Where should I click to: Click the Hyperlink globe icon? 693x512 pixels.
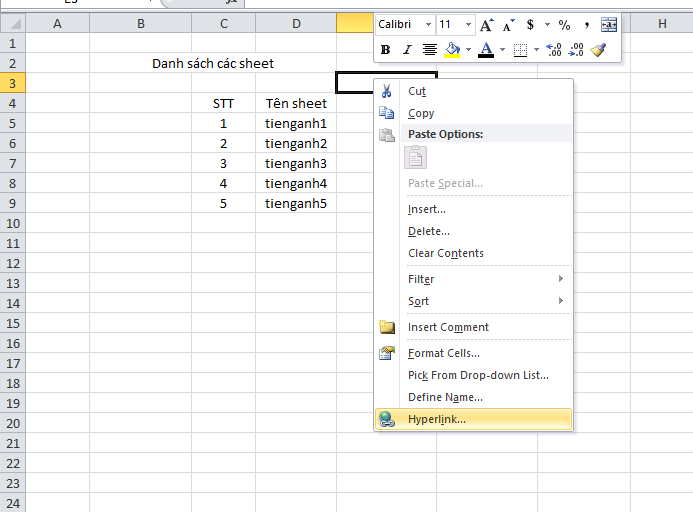click(387, 419)
